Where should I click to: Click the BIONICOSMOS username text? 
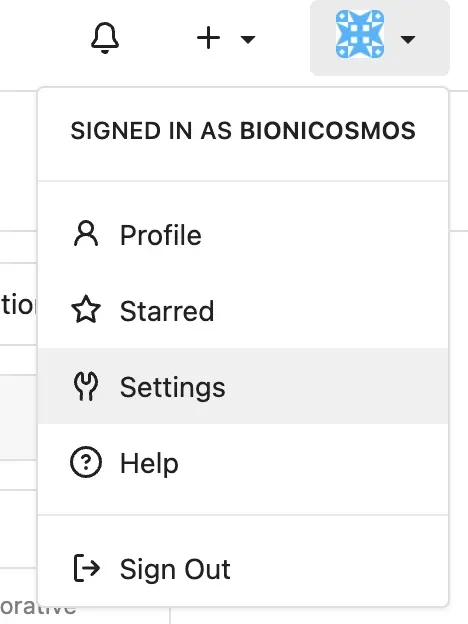click(328, 131)
